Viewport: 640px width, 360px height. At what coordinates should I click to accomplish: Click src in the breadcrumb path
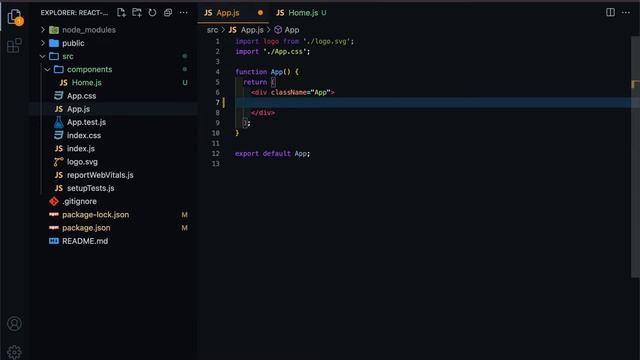coord(212,30)
